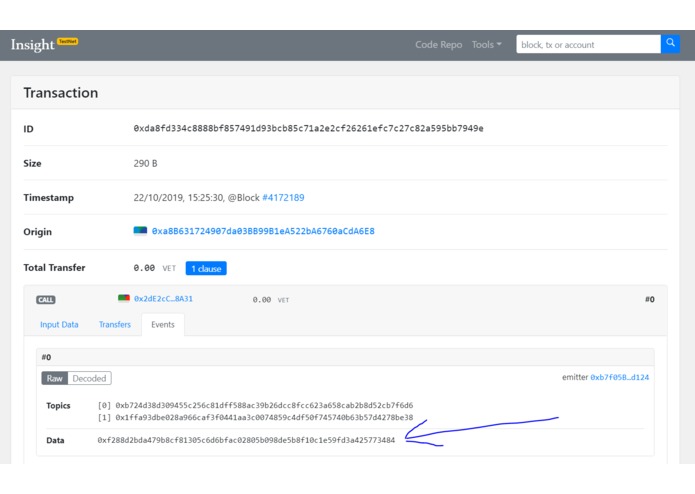Click the TestNet badge
The image size is (695, 494).
68,41
